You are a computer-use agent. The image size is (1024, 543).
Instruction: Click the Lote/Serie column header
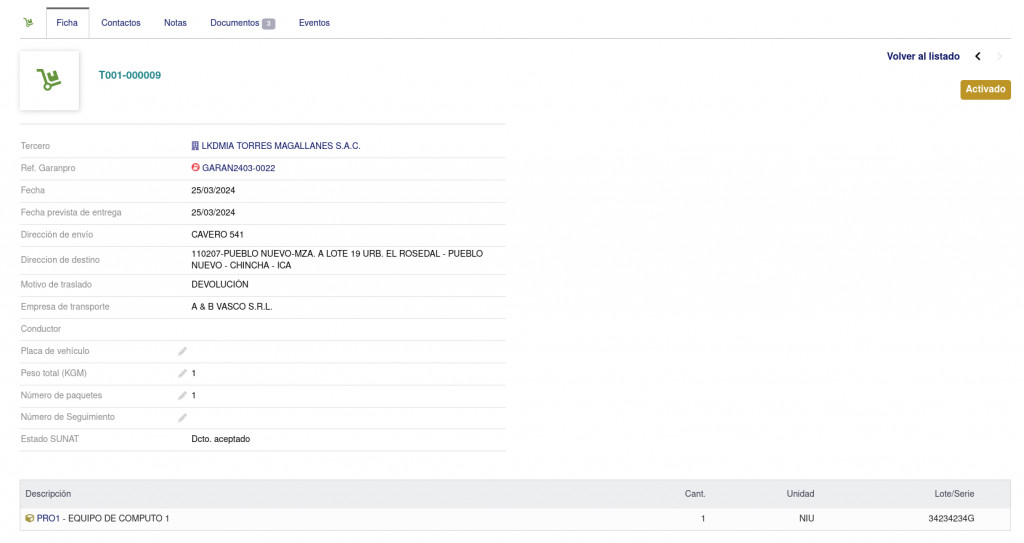(954, 494)
